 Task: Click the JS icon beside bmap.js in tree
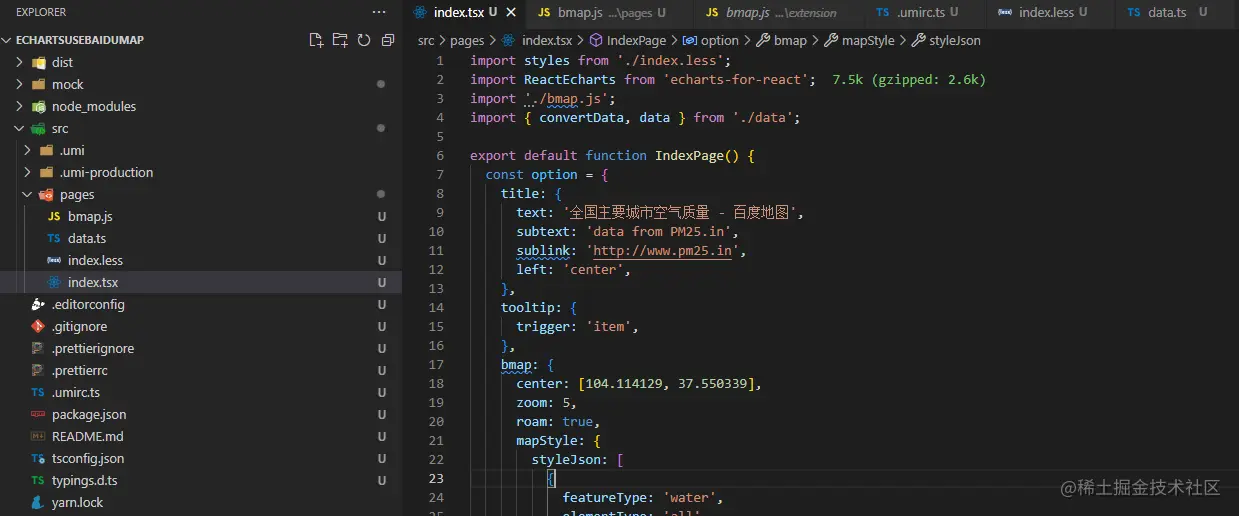tap(54, 216)
